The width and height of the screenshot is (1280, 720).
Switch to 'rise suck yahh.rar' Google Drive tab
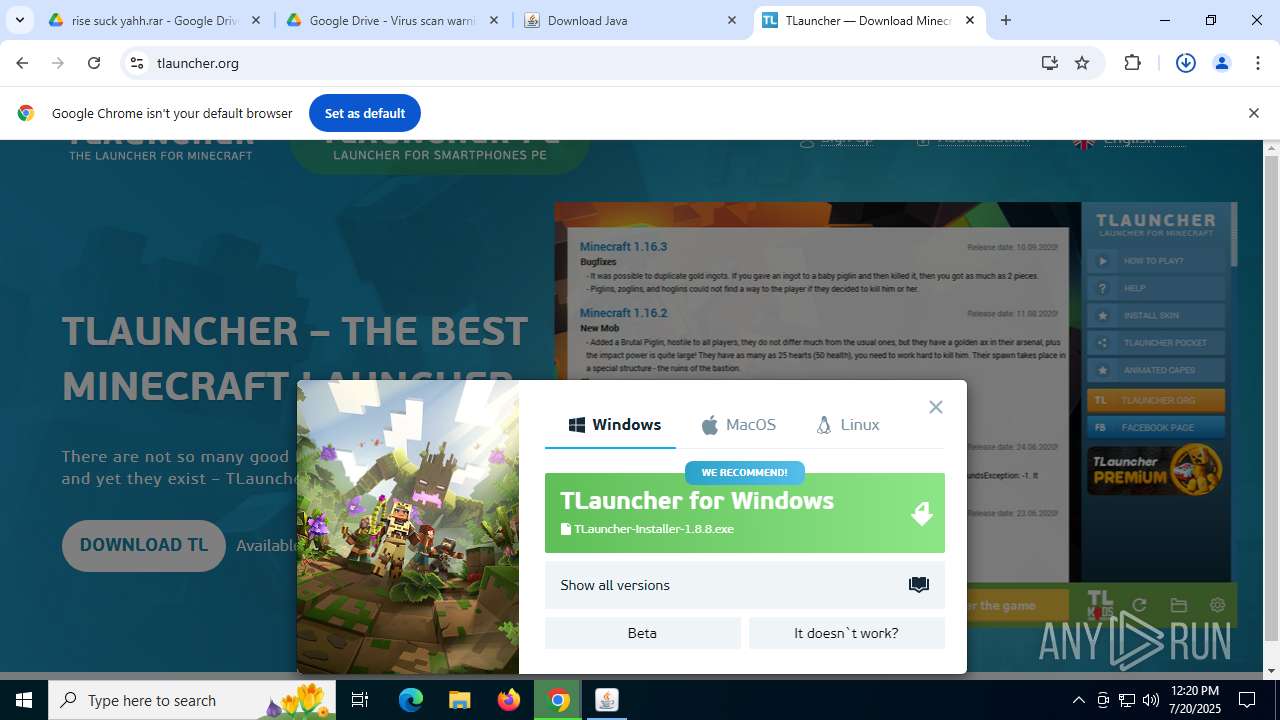[x=155, y=20]
